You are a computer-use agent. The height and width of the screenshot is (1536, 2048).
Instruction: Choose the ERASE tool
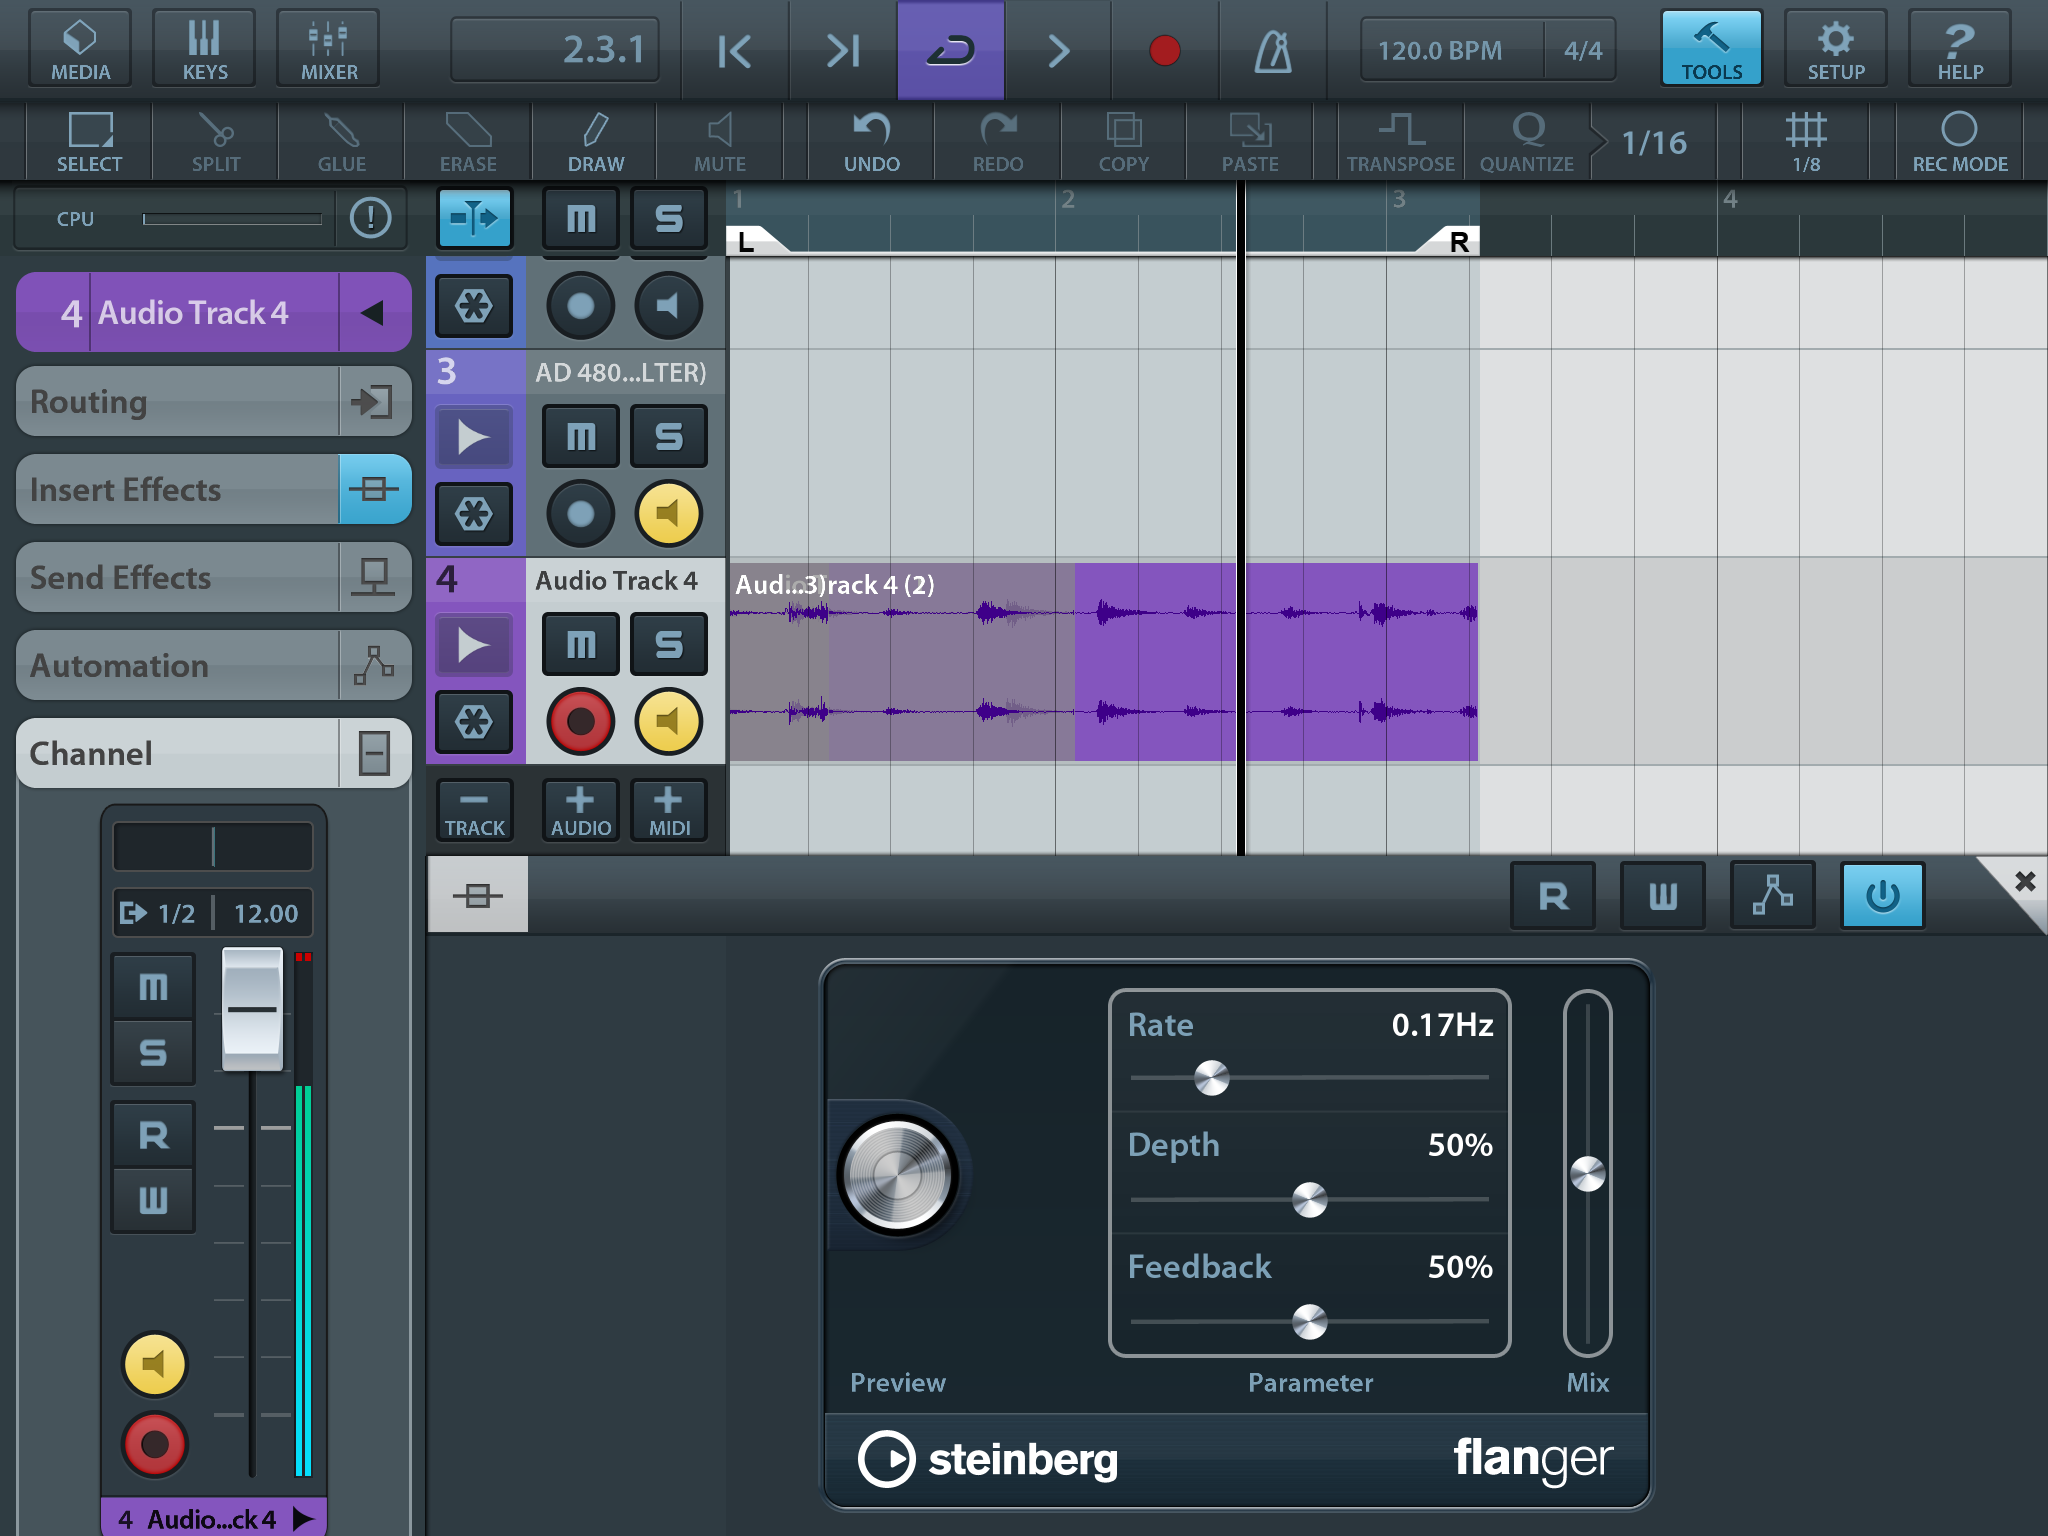[x=468, y=142]
